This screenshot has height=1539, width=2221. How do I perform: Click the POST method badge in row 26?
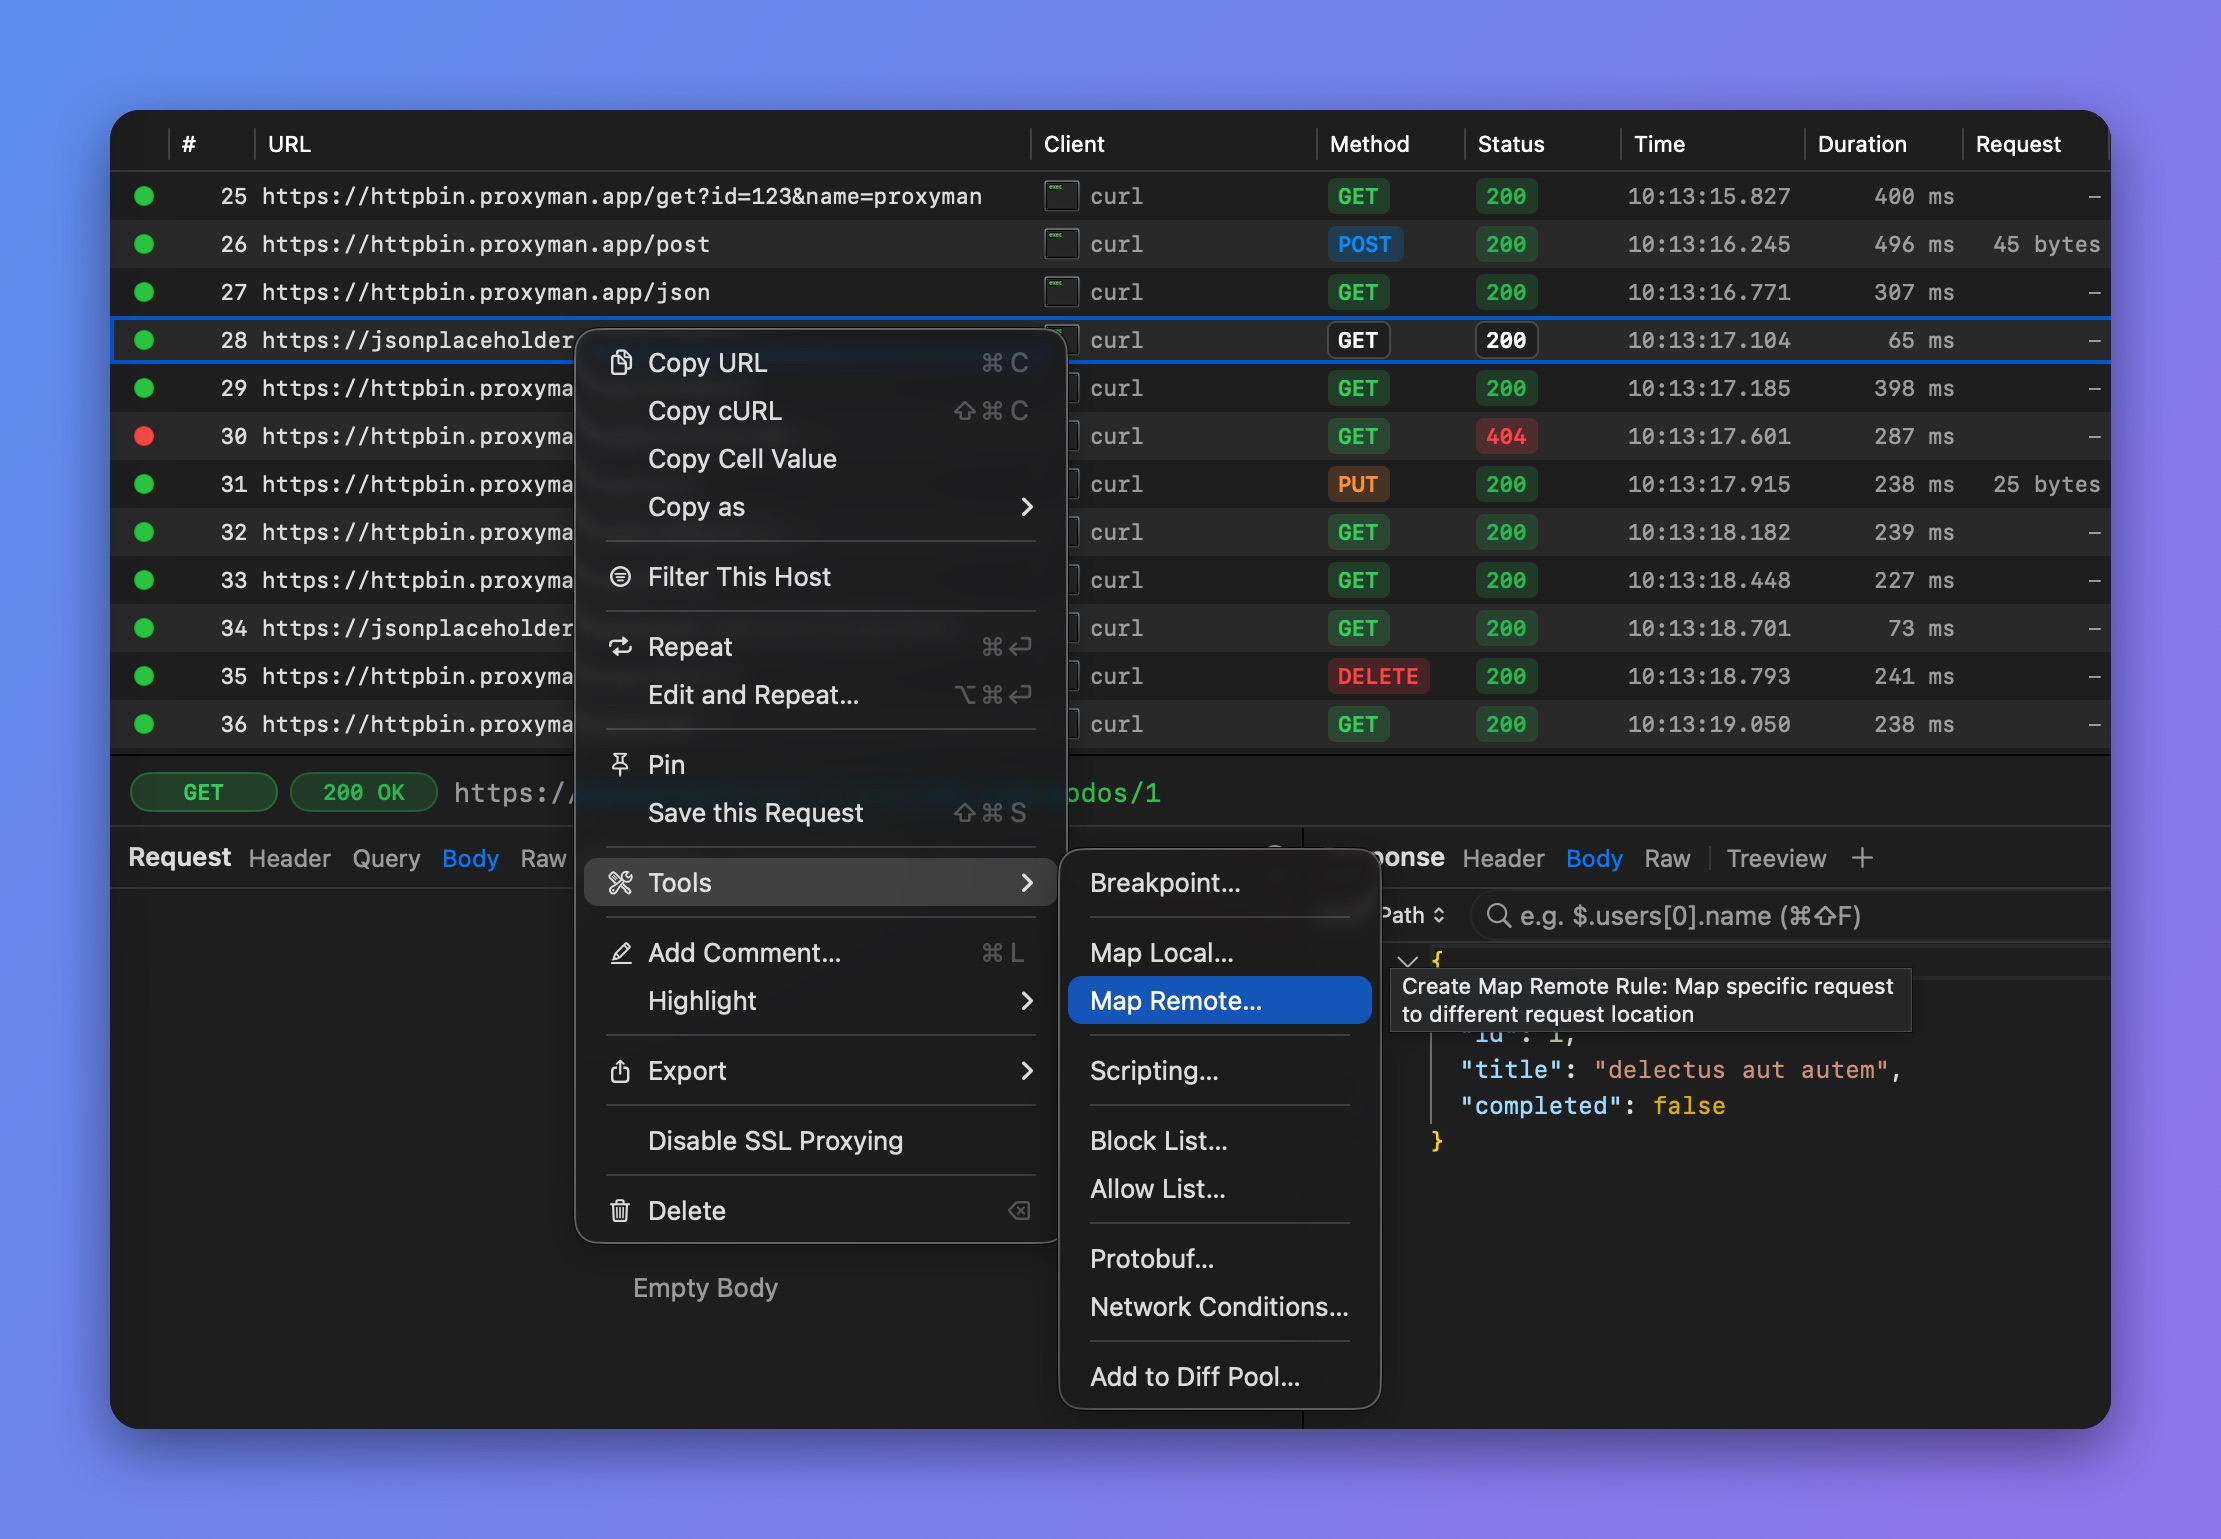1365,244
